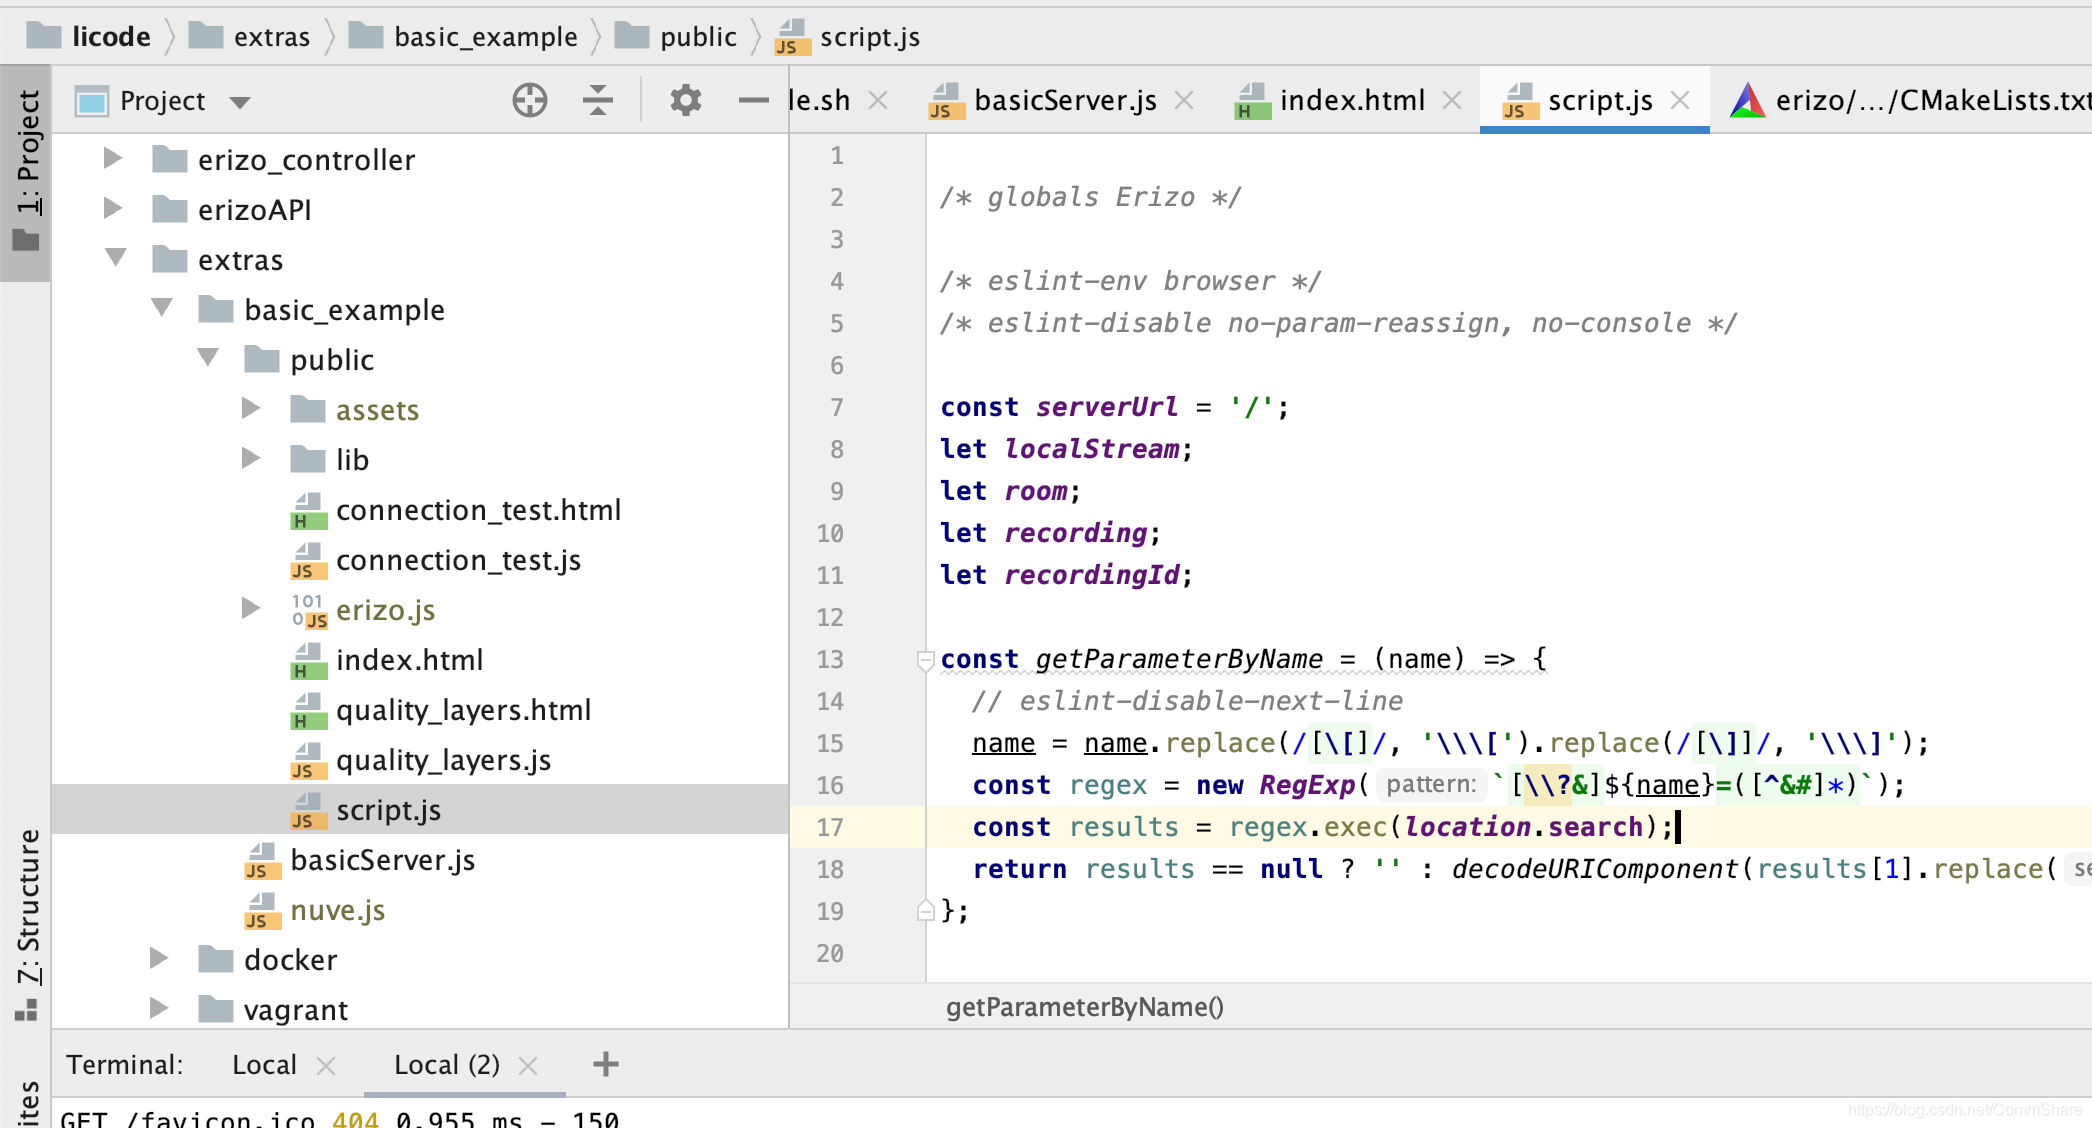
Task: Close the basicServer.js tab
Action: (1184, 100)
